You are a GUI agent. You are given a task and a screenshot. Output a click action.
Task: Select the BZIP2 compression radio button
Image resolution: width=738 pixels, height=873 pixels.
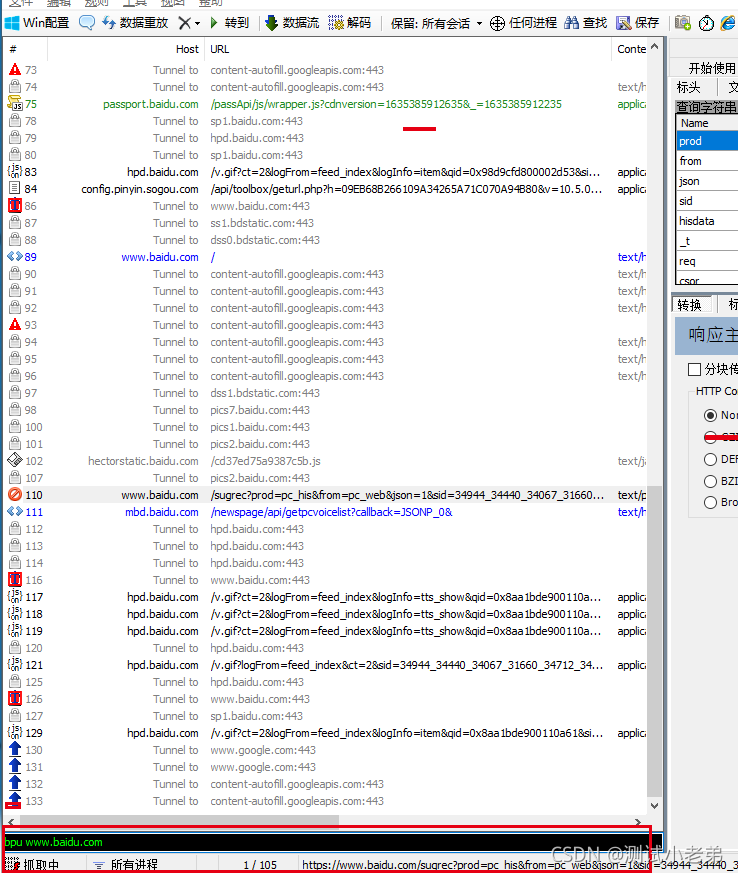(710, 481)
